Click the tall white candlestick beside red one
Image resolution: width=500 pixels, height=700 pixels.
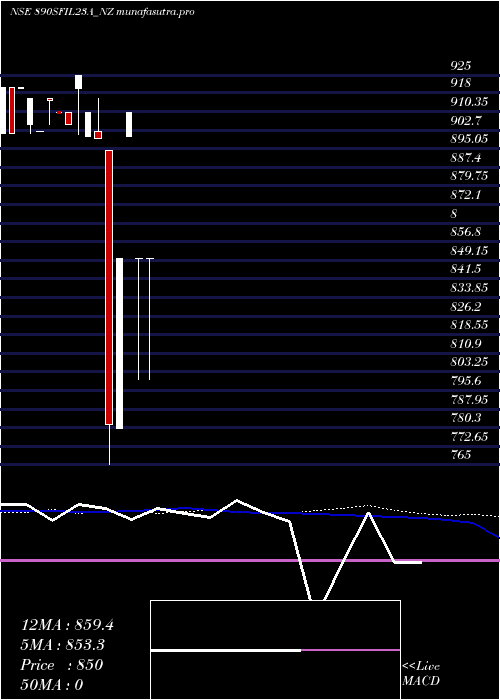pyautogui.click(x=120, y=343)
